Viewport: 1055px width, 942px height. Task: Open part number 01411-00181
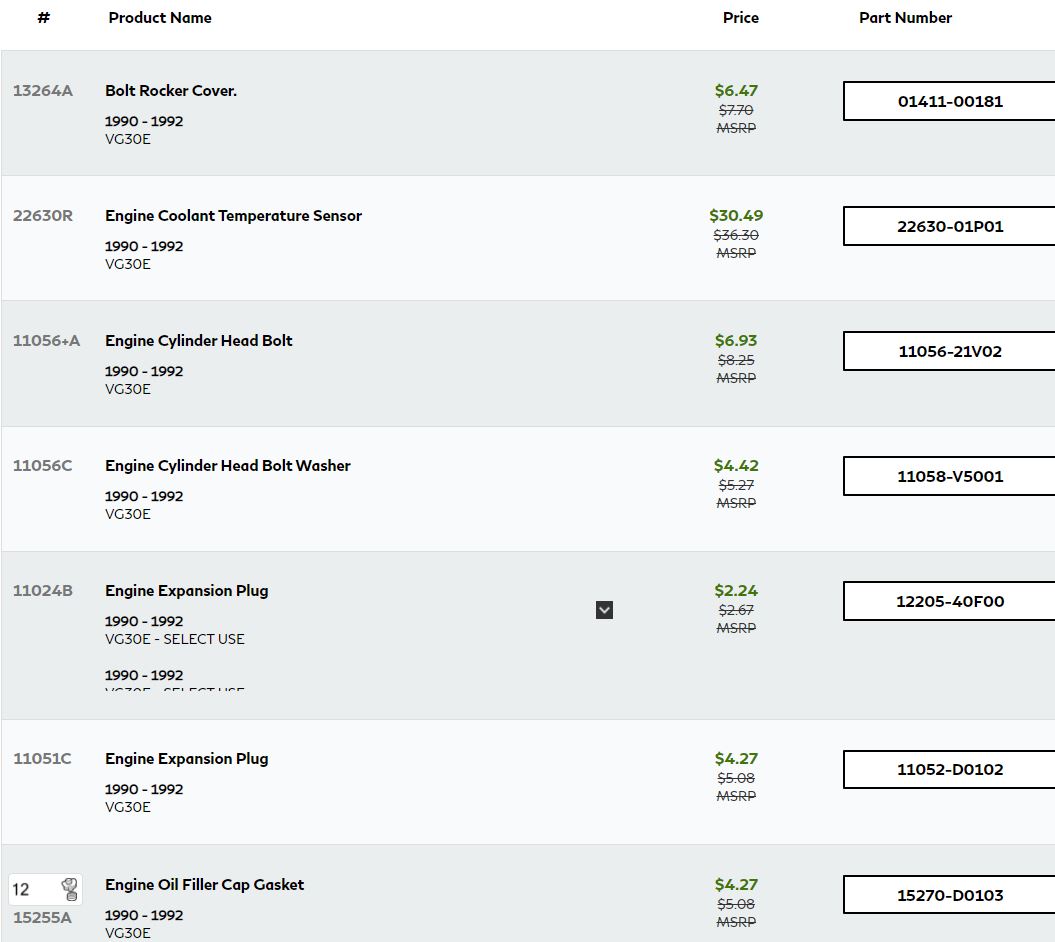click(949, 101)
